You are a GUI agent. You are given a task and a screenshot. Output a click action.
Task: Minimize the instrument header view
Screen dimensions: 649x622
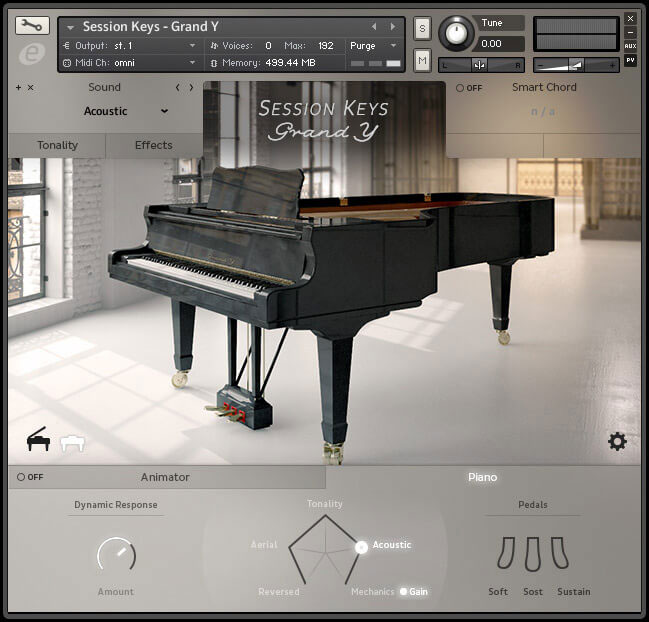coord(630,32)
